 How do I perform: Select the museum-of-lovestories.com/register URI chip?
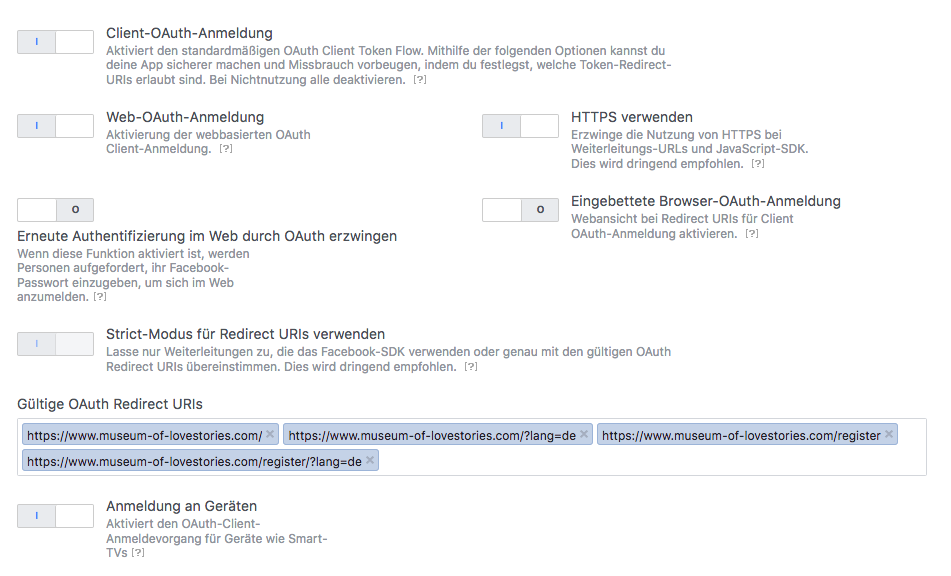(x=740, y=436)
